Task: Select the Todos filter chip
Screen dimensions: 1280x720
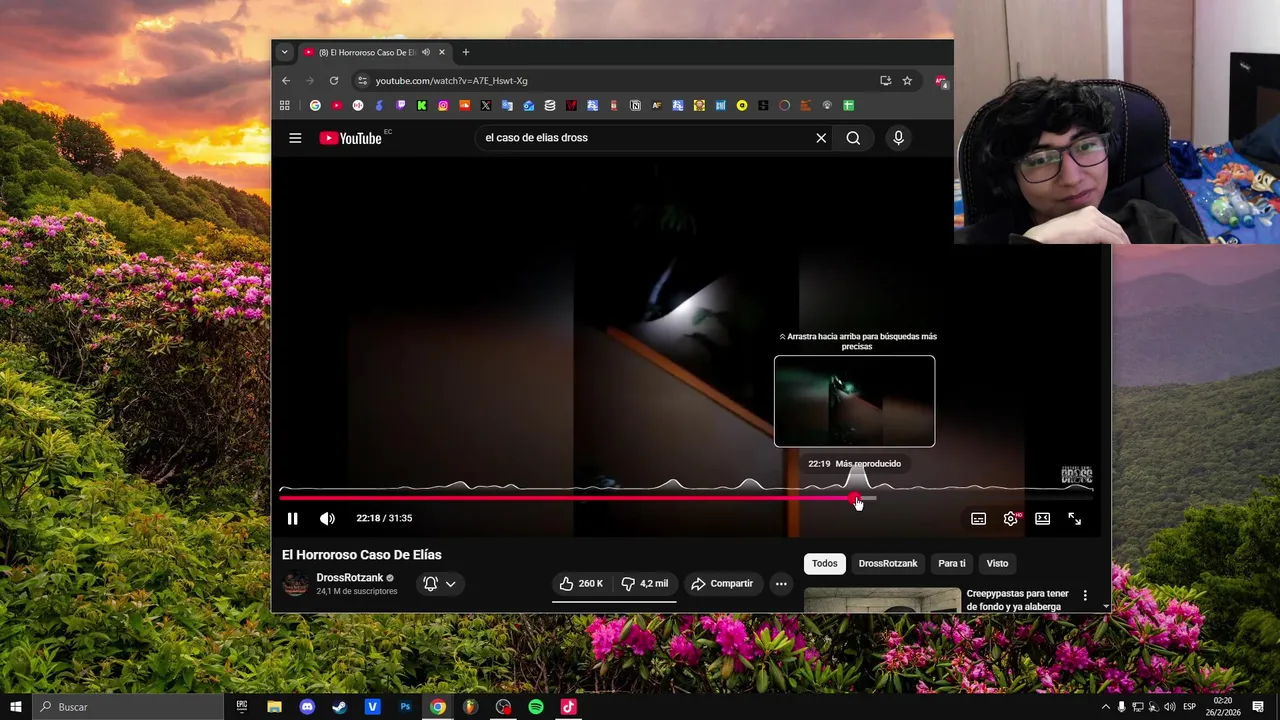Action: 824,563
